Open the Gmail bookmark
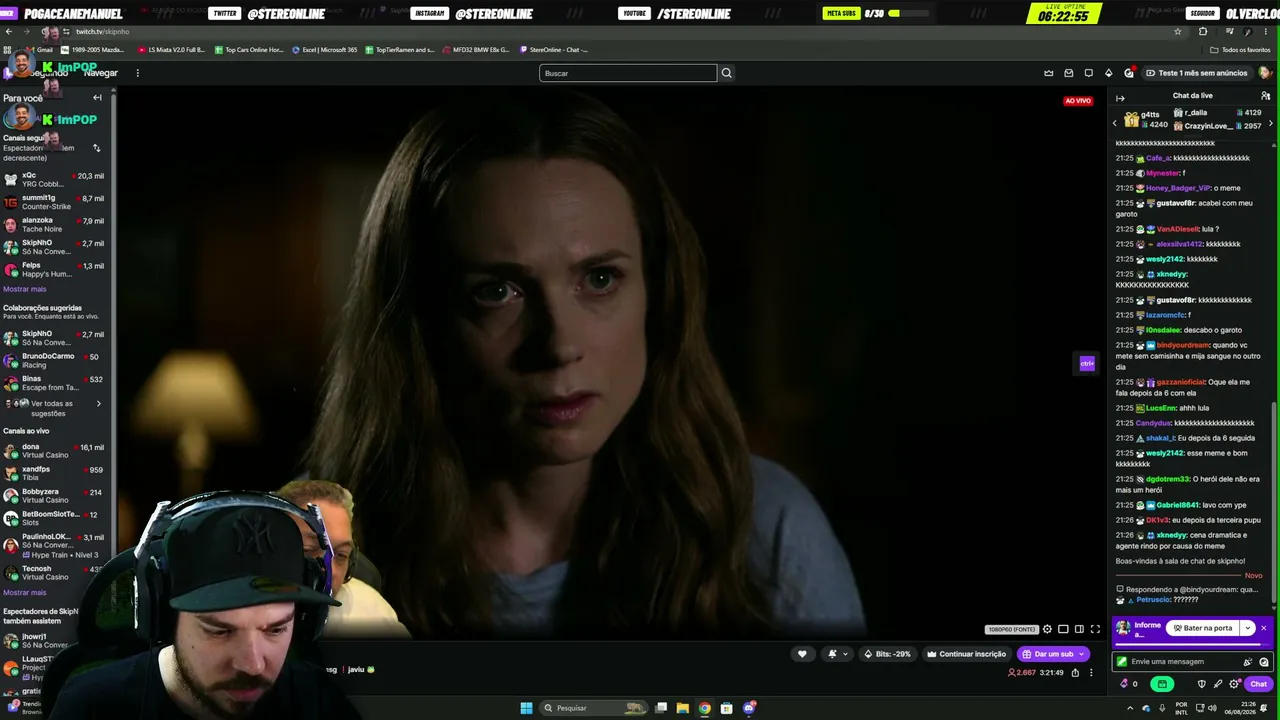The height and width of the screenshot is (720, 1280). 39,49
